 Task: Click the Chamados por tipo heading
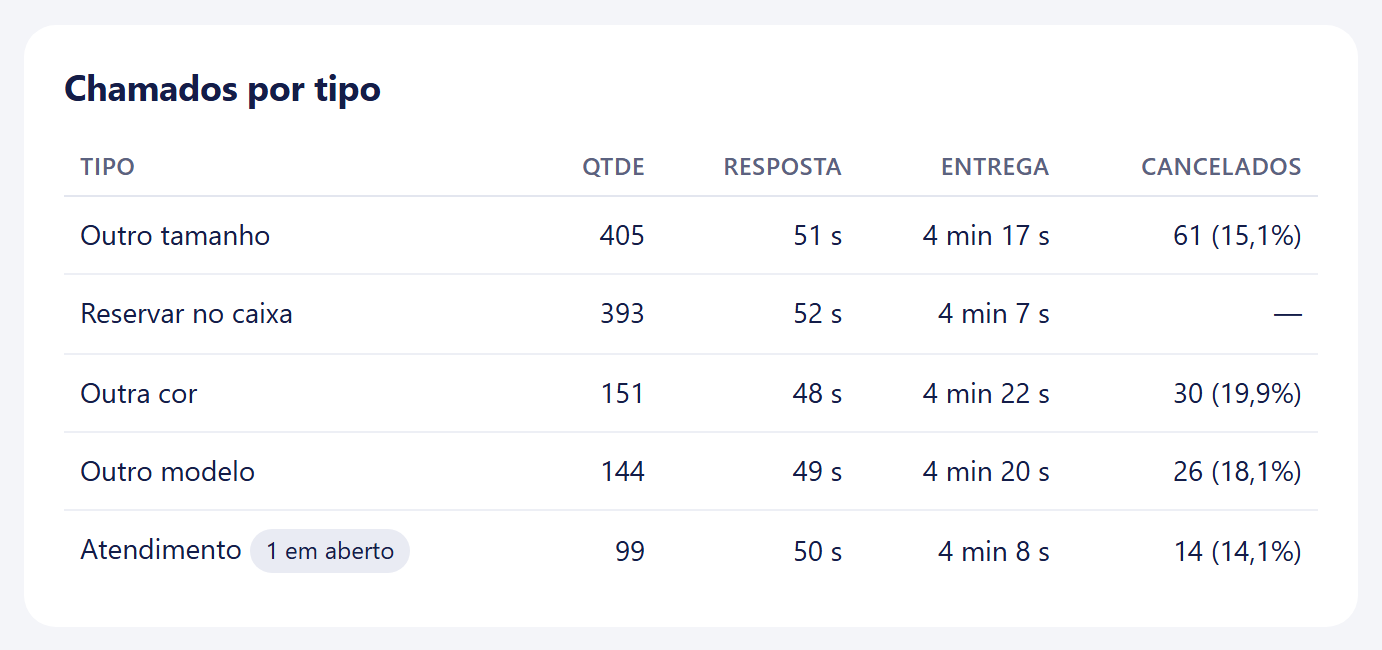pyautogui.click(x=222, y=89)
